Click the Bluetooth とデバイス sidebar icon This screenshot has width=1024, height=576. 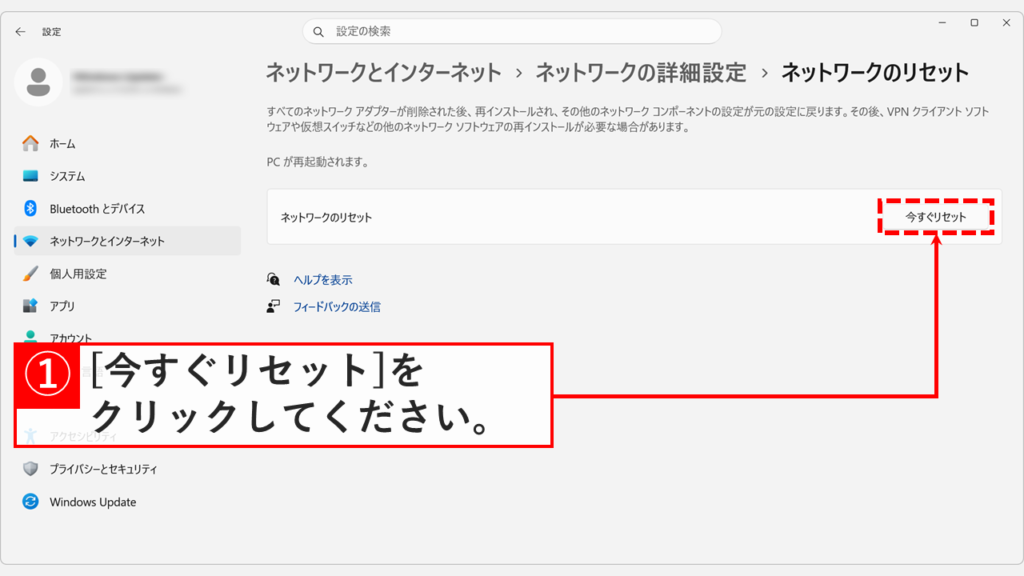point(31,208)
